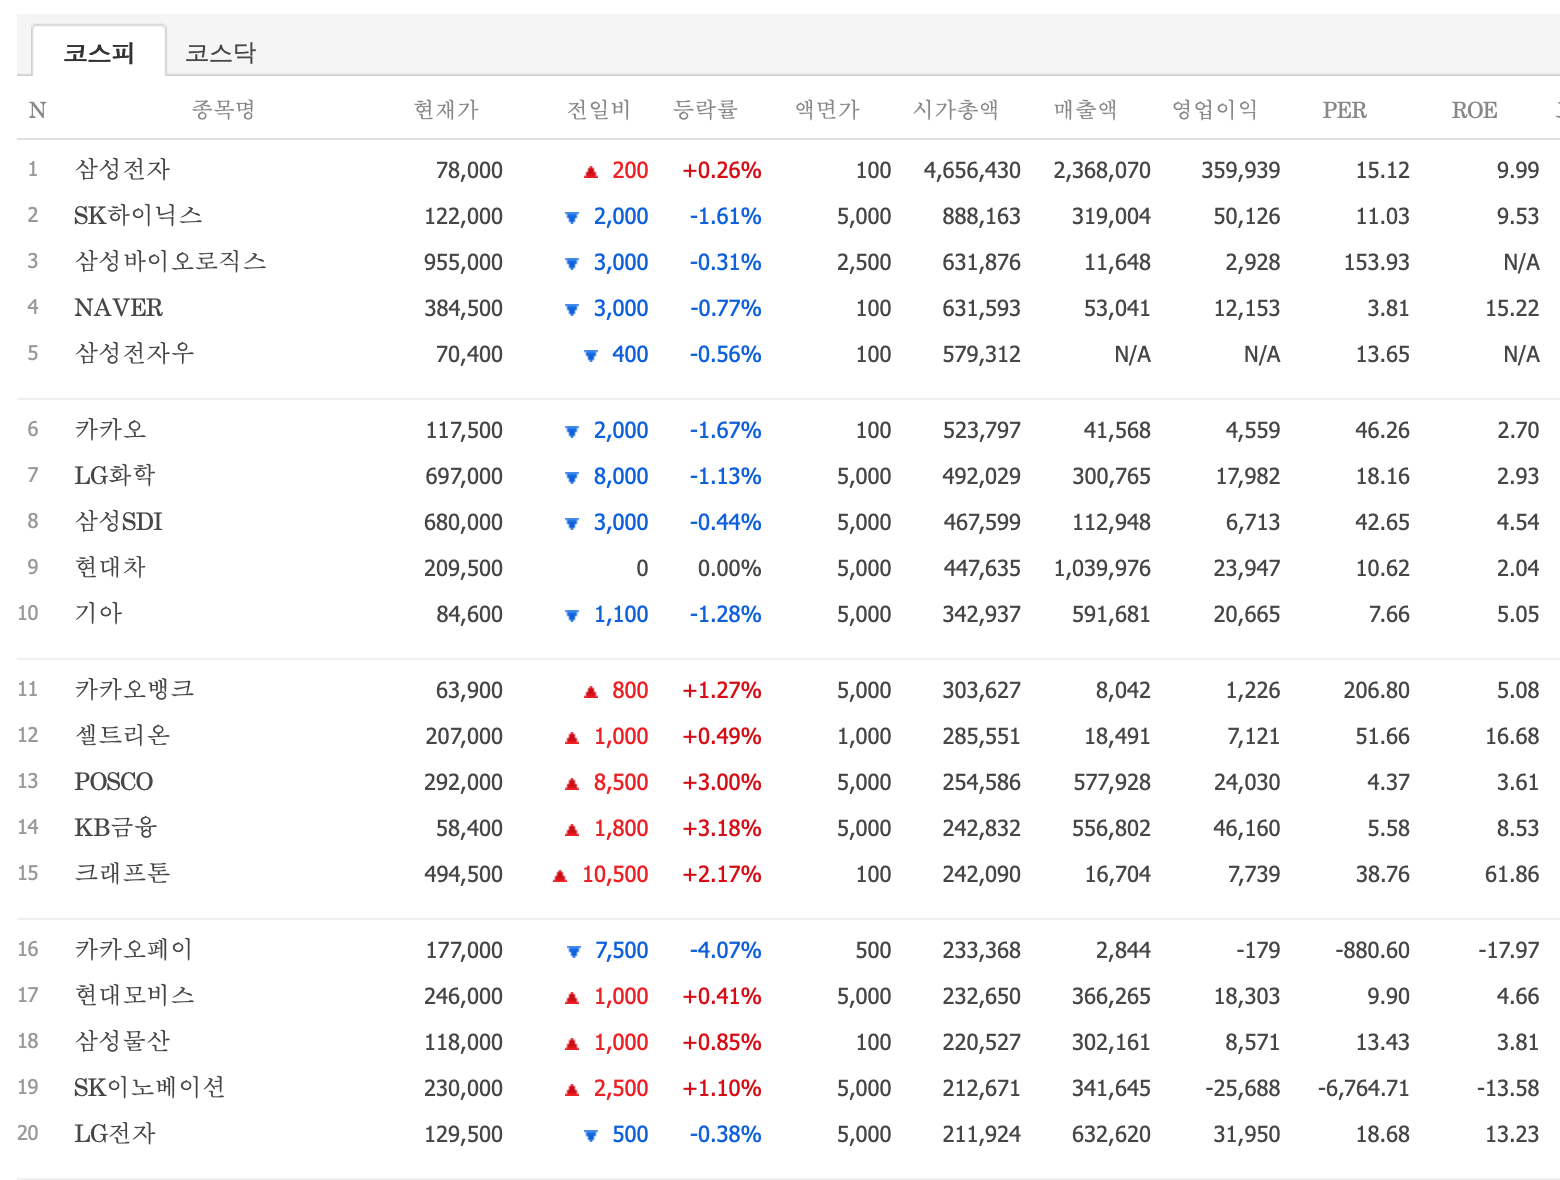Image resolution: width=1560 pixels, height=1180 pixels.
Task: Click the red up arrow in KB금융 row
Action: click(x=572, y=829)
